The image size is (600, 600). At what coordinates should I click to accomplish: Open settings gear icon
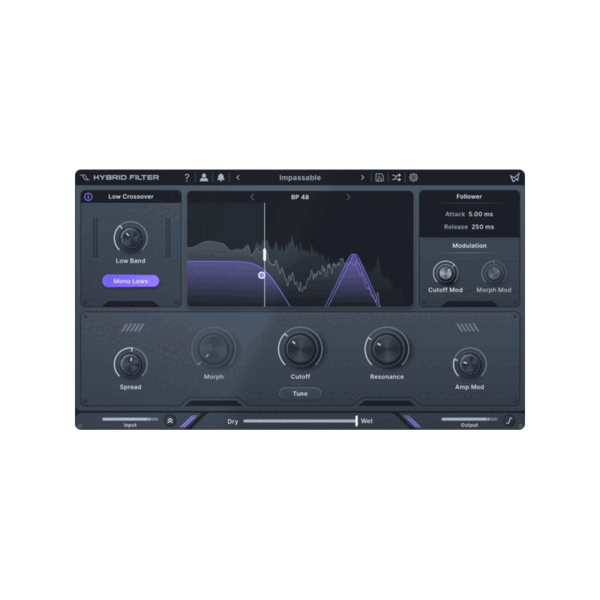414,178
